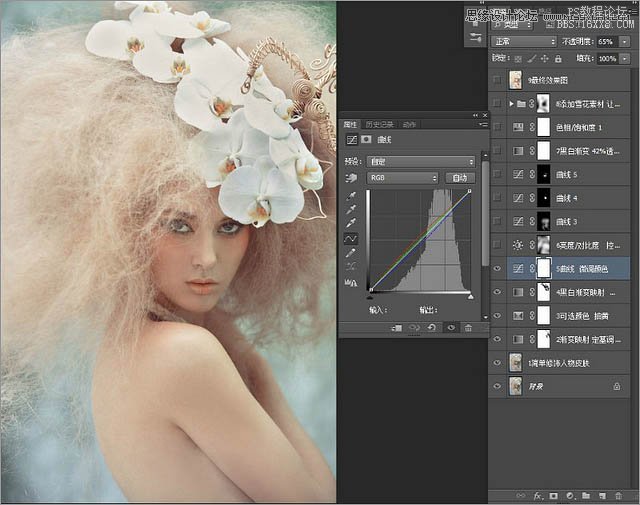Click the histogram clipping warning icon
This screenshot has width=640, height=505.
click(351, 282)
